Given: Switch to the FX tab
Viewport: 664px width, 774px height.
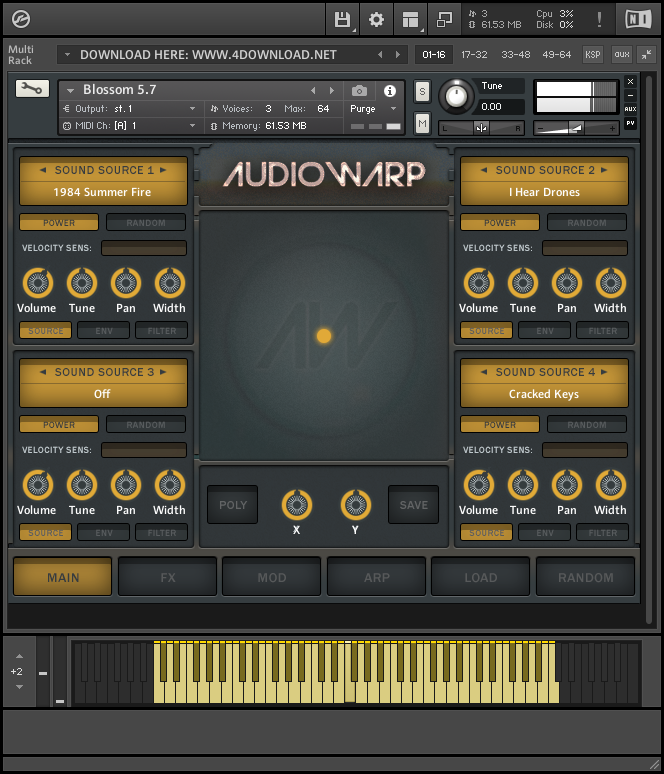Looking at the screenshot, I should [167, 577].
